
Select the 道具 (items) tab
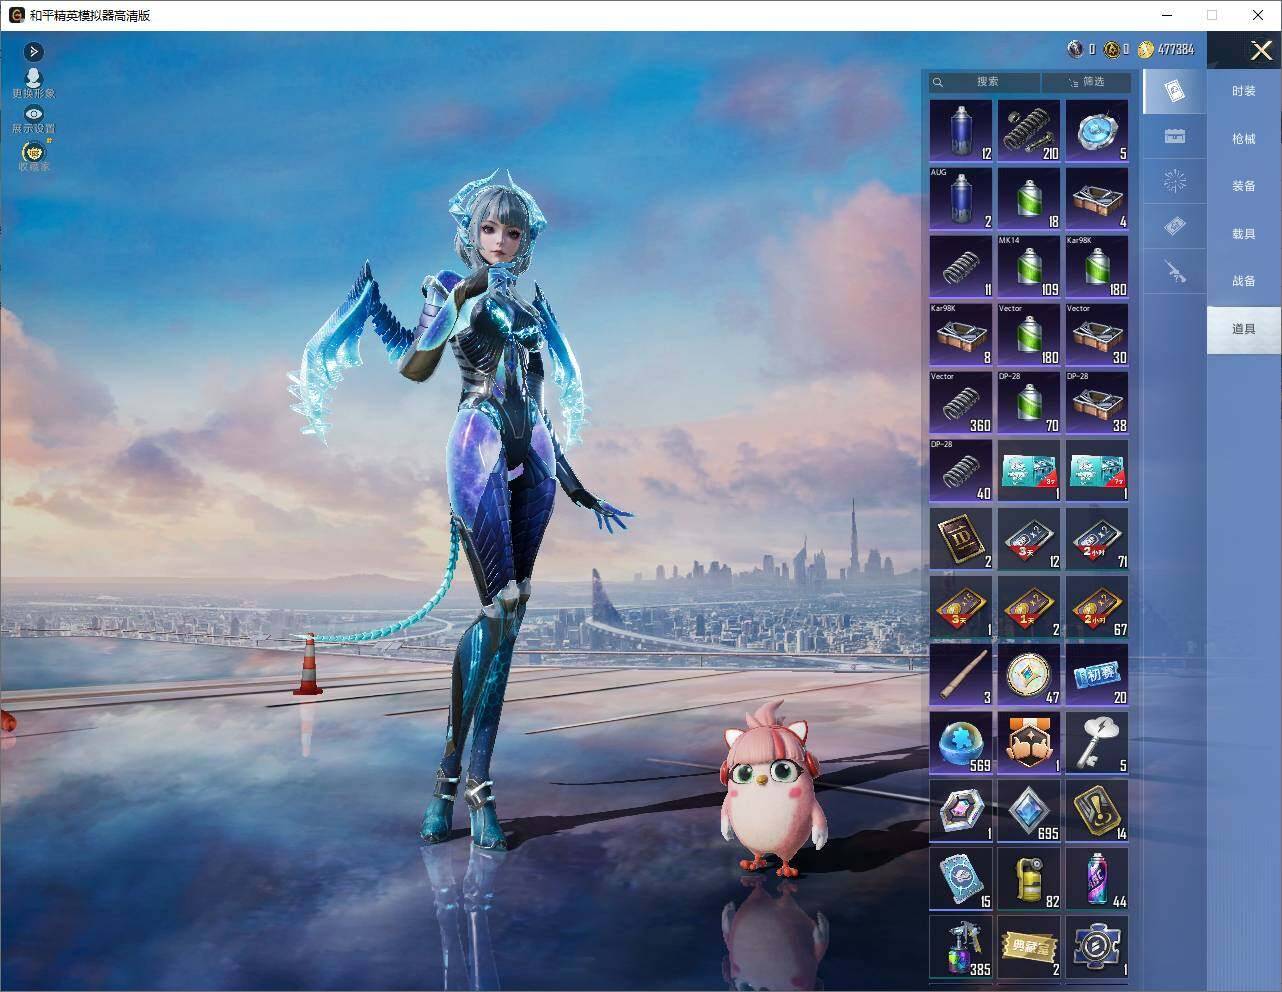pyautogui.click(x=1243, y=329)
